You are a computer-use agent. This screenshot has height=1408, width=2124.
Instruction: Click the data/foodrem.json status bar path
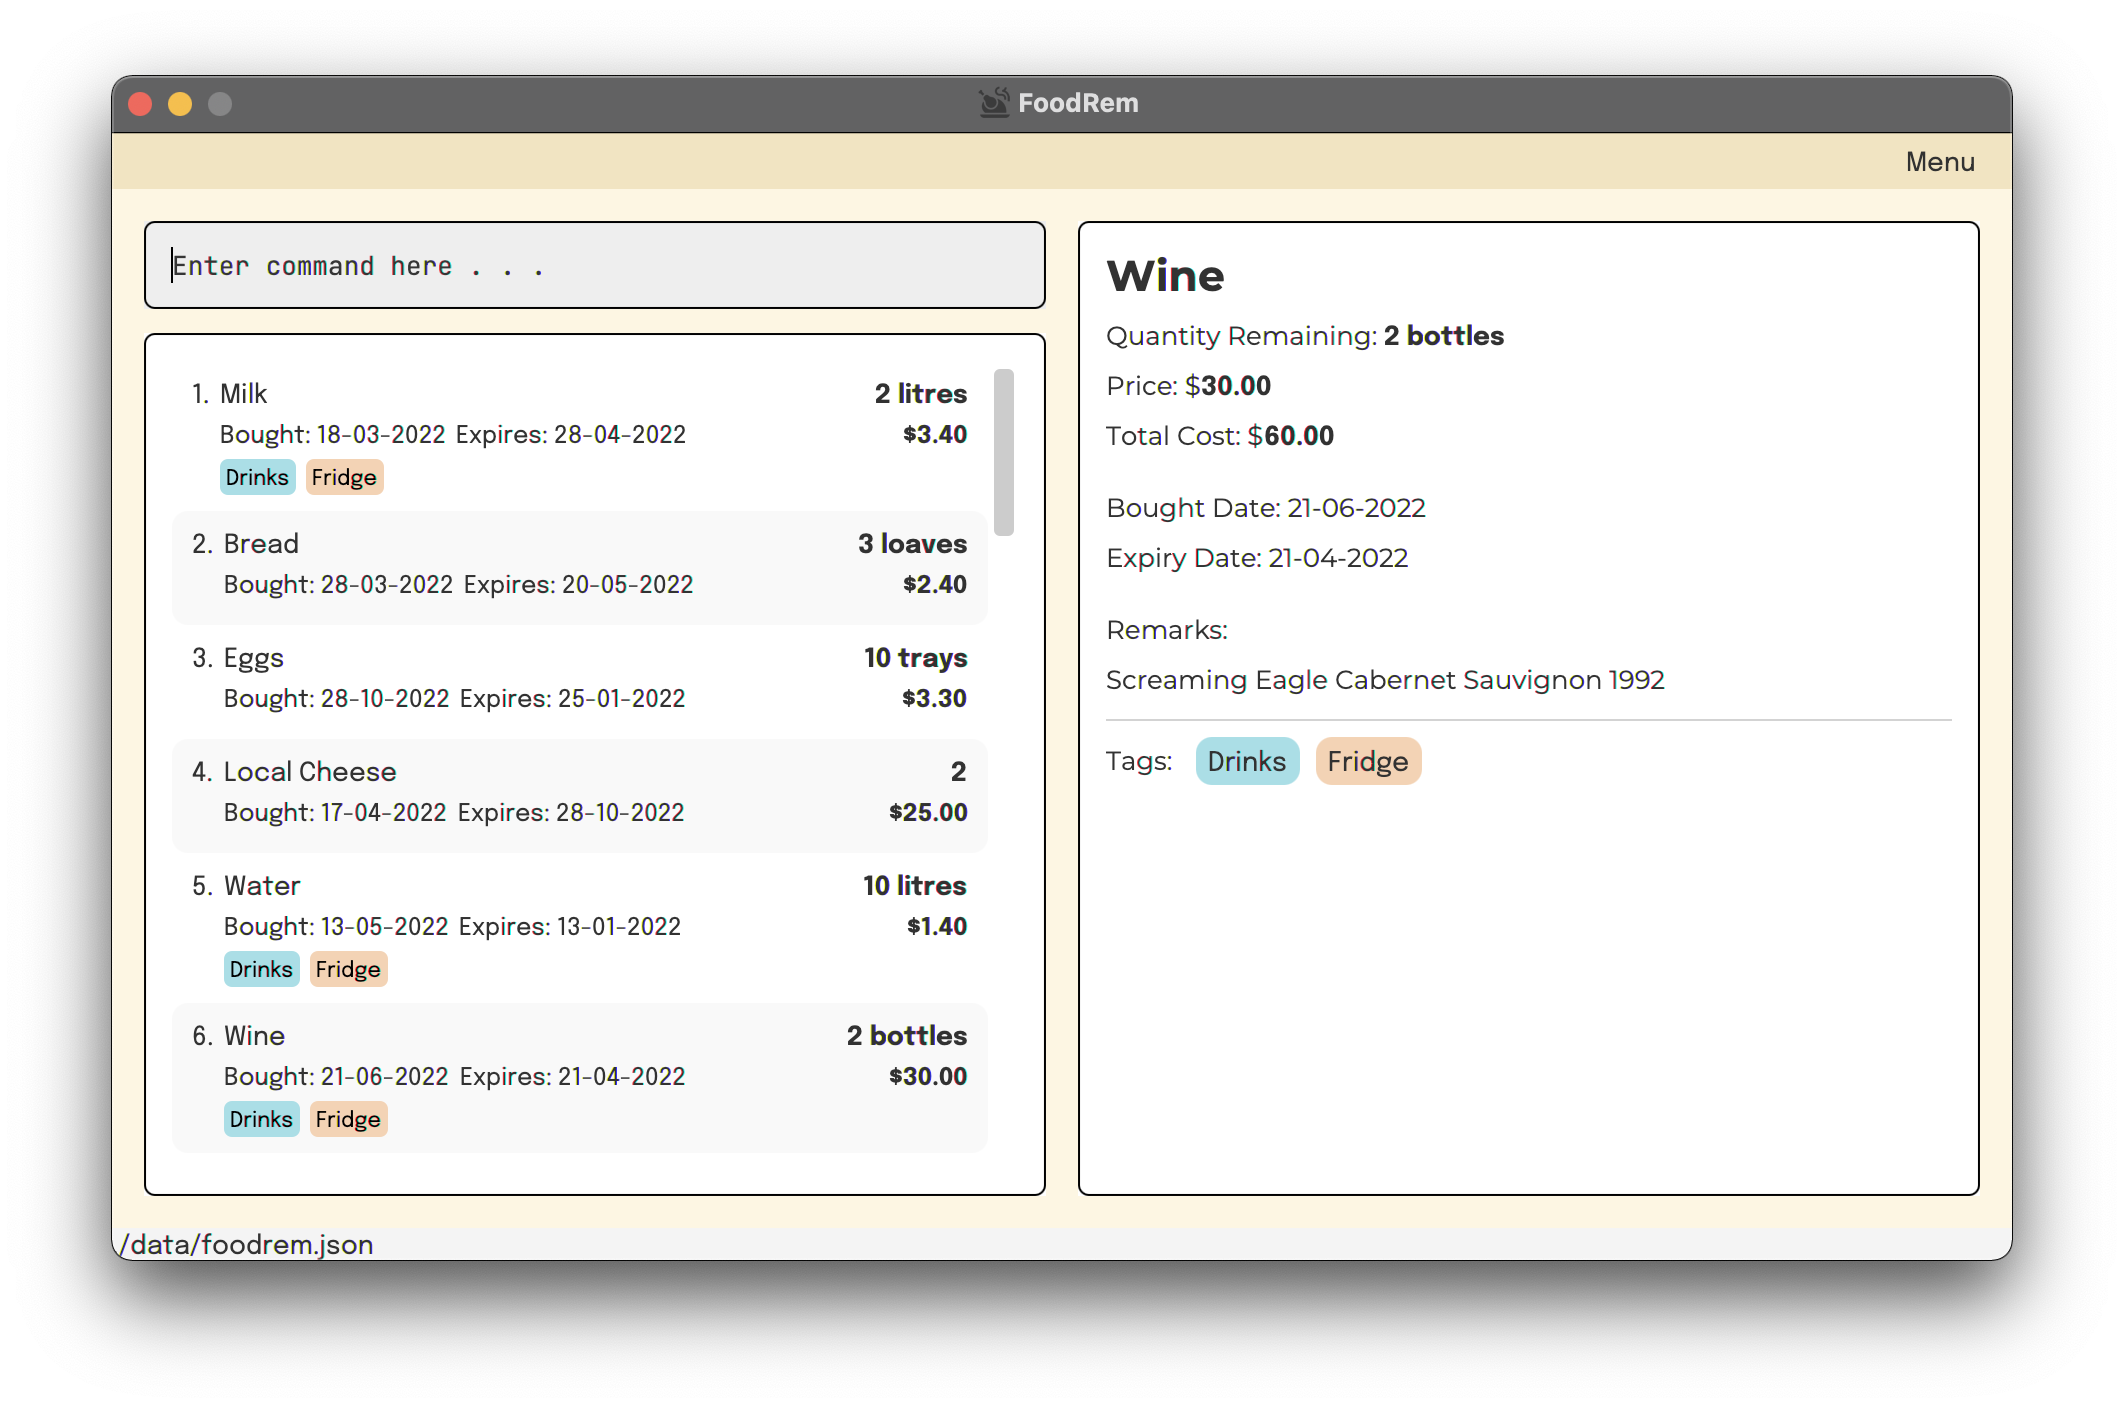(x=247, y=1245)
